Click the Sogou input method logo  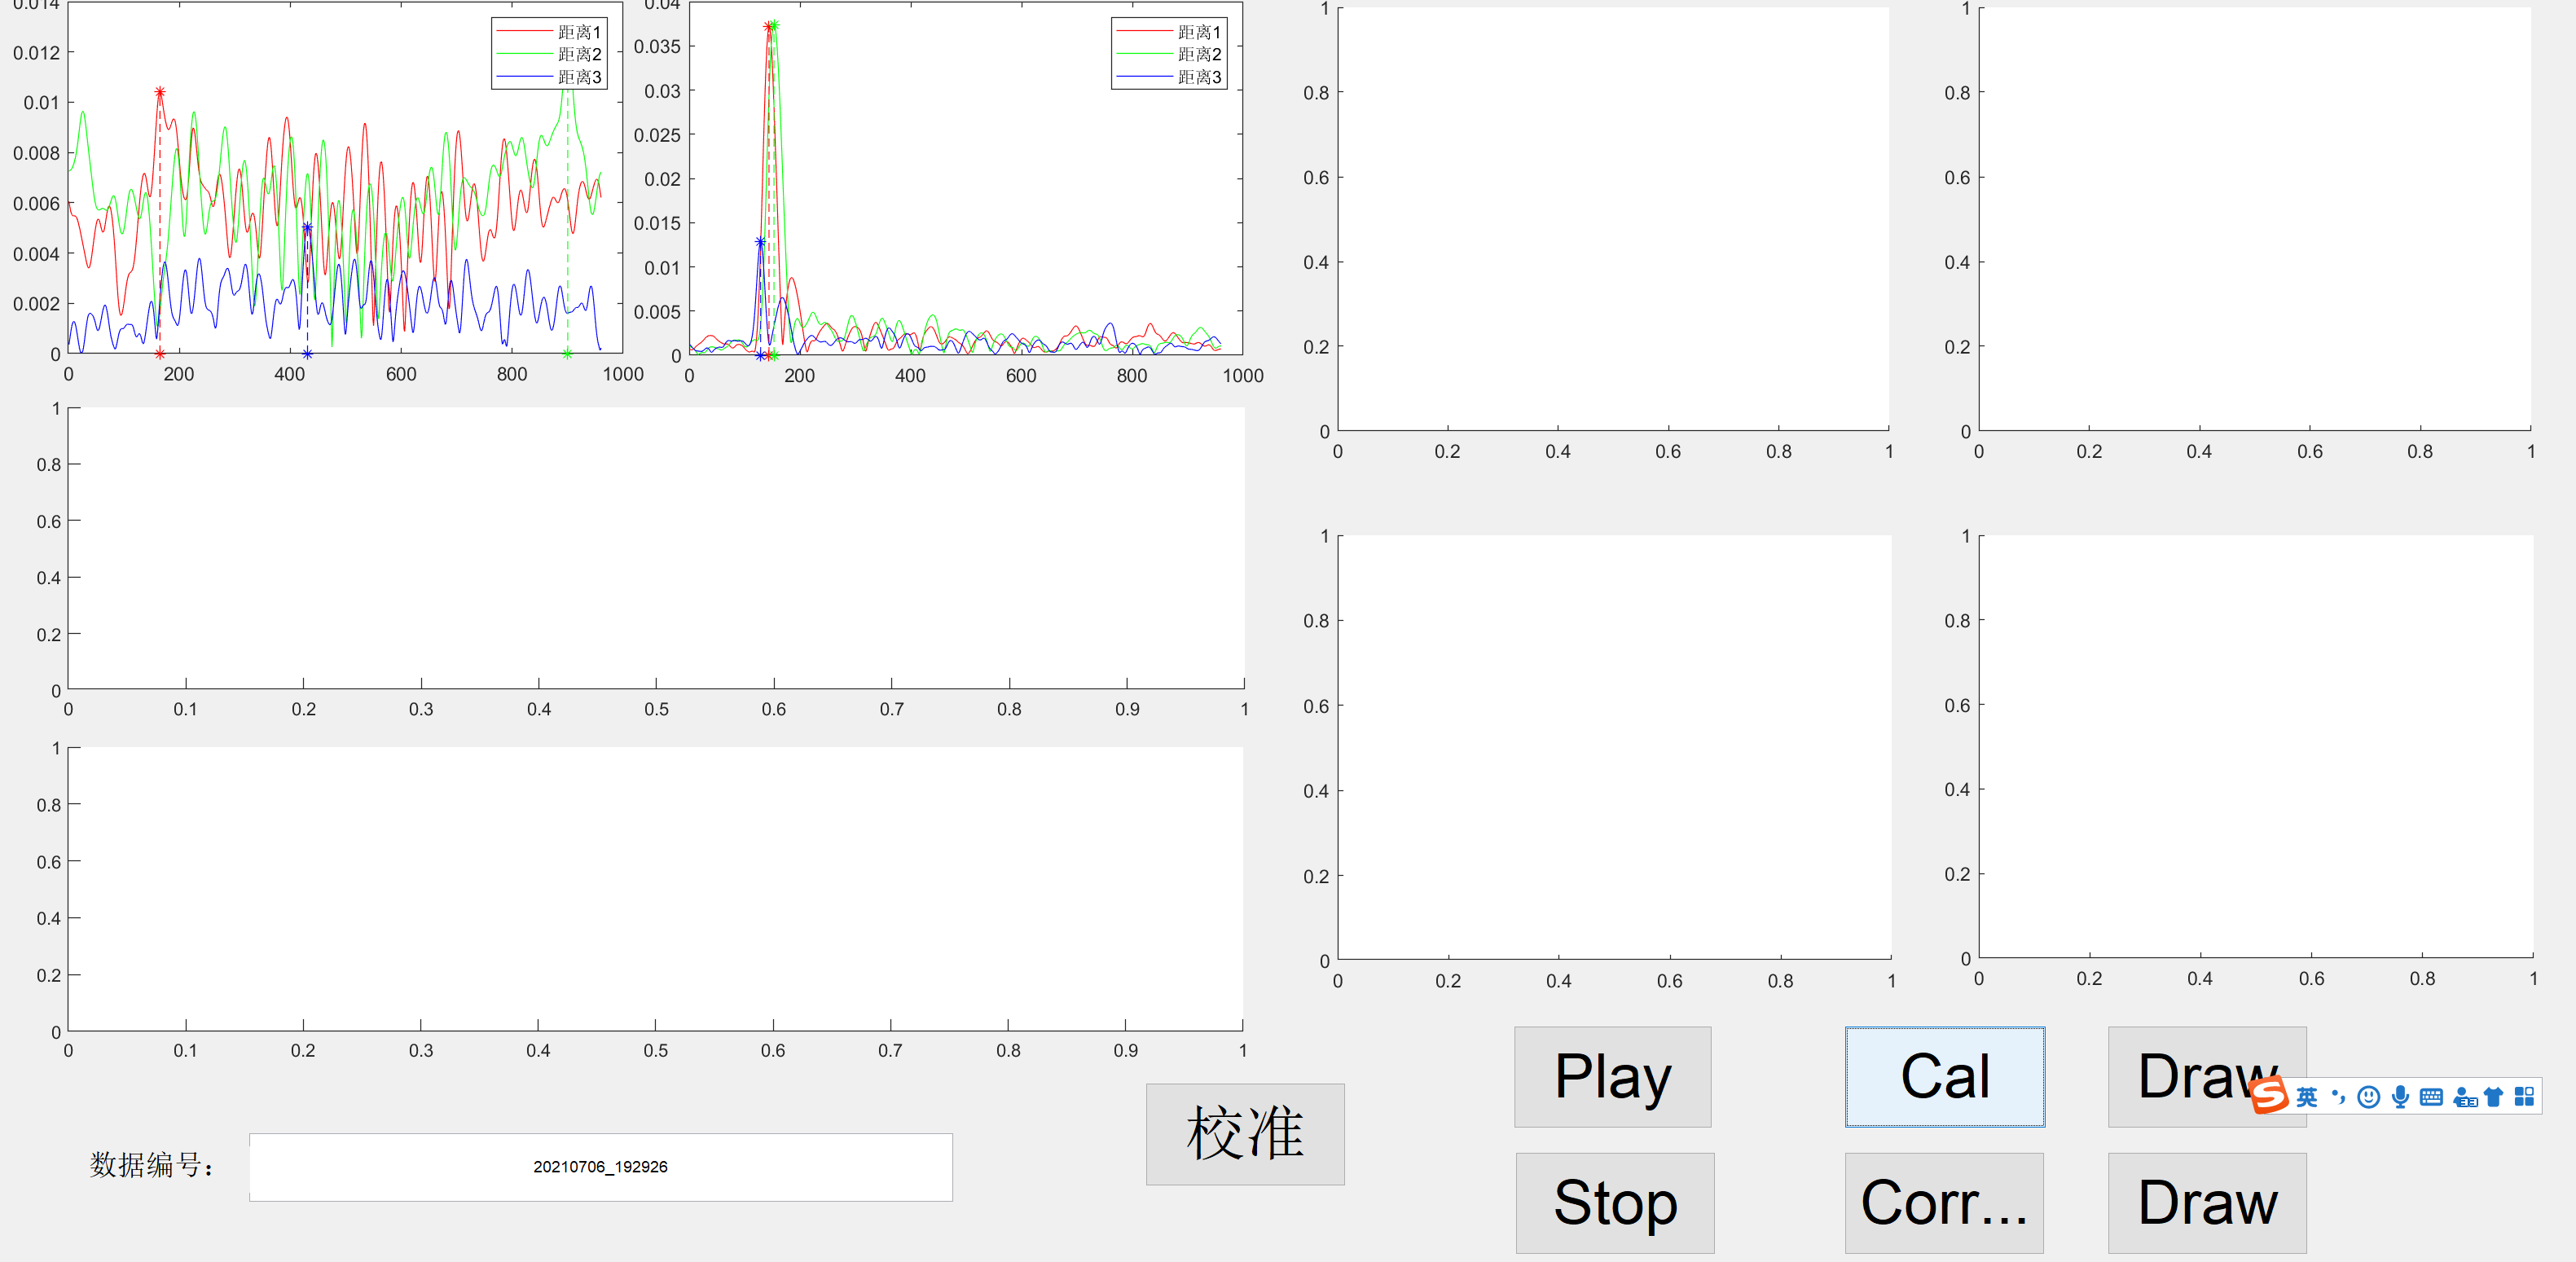point(2268,1095)
